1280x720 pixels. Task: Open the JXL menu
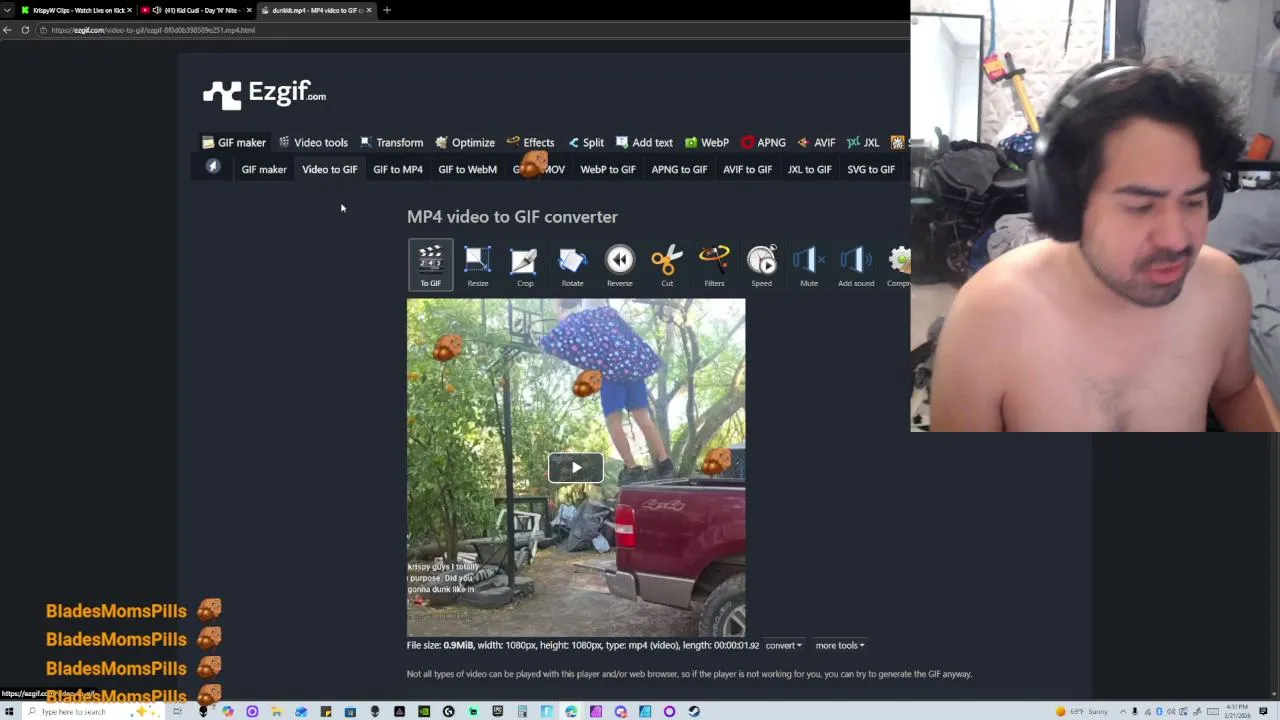point(863,142)
